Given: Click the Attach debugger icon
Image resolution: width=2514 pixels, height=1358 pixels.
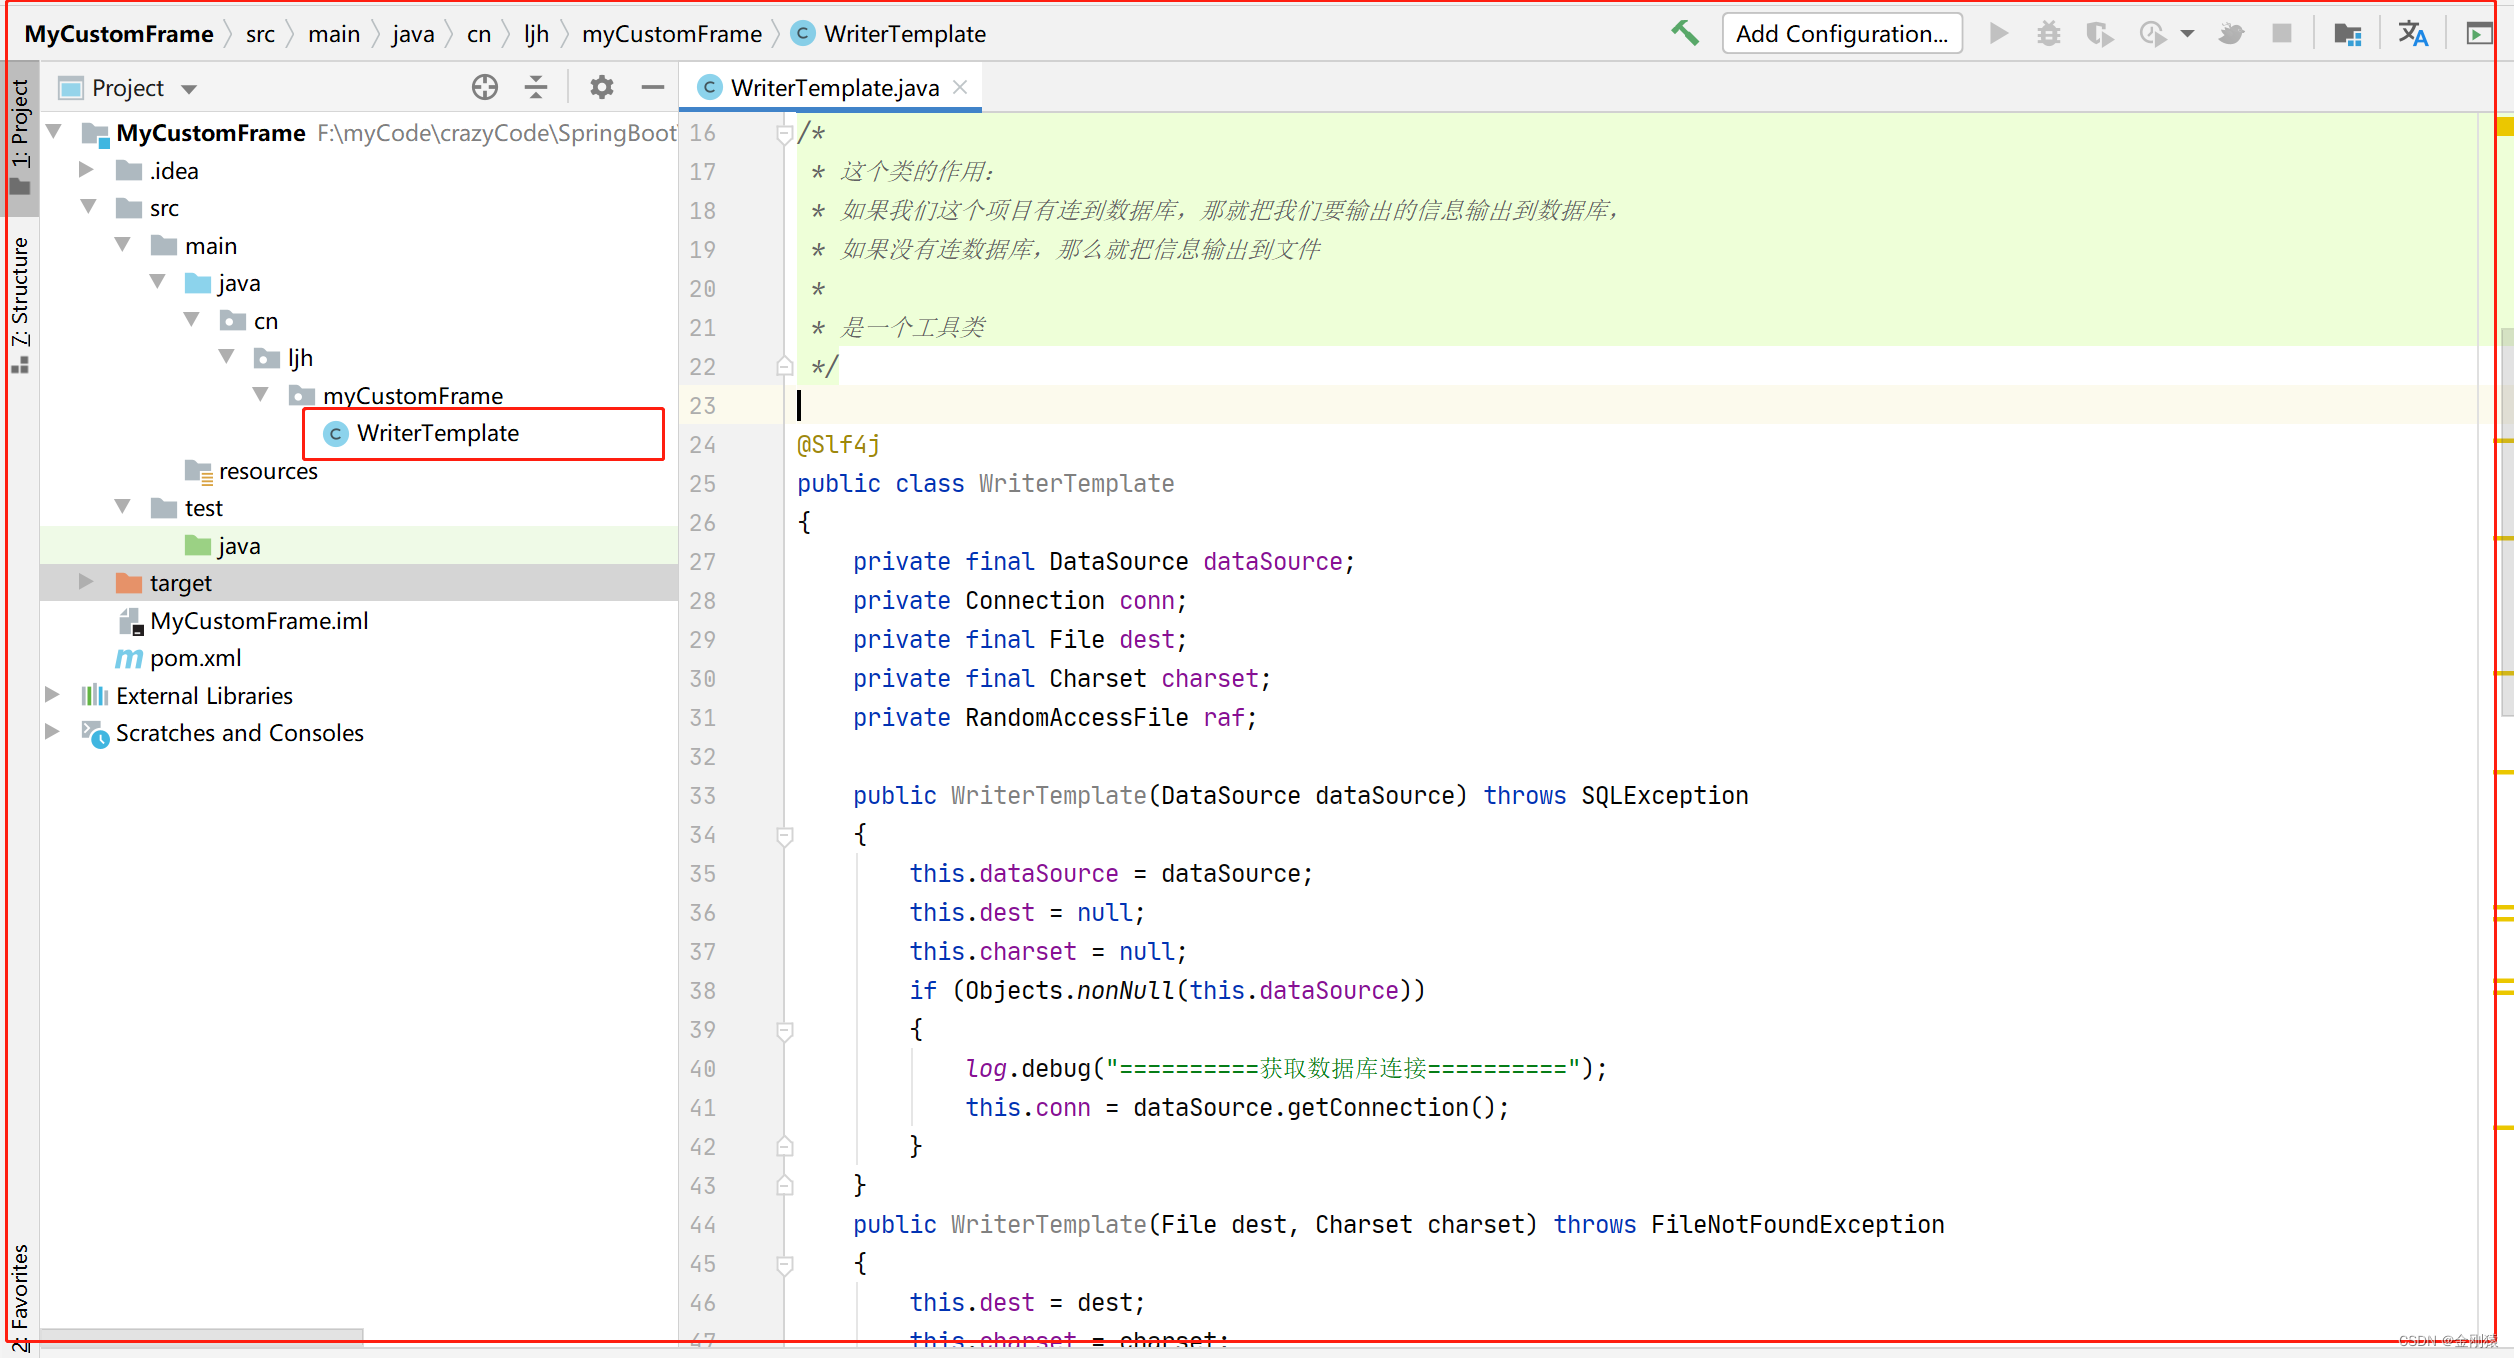Looking at the screenshot, I should (2231, 34).
